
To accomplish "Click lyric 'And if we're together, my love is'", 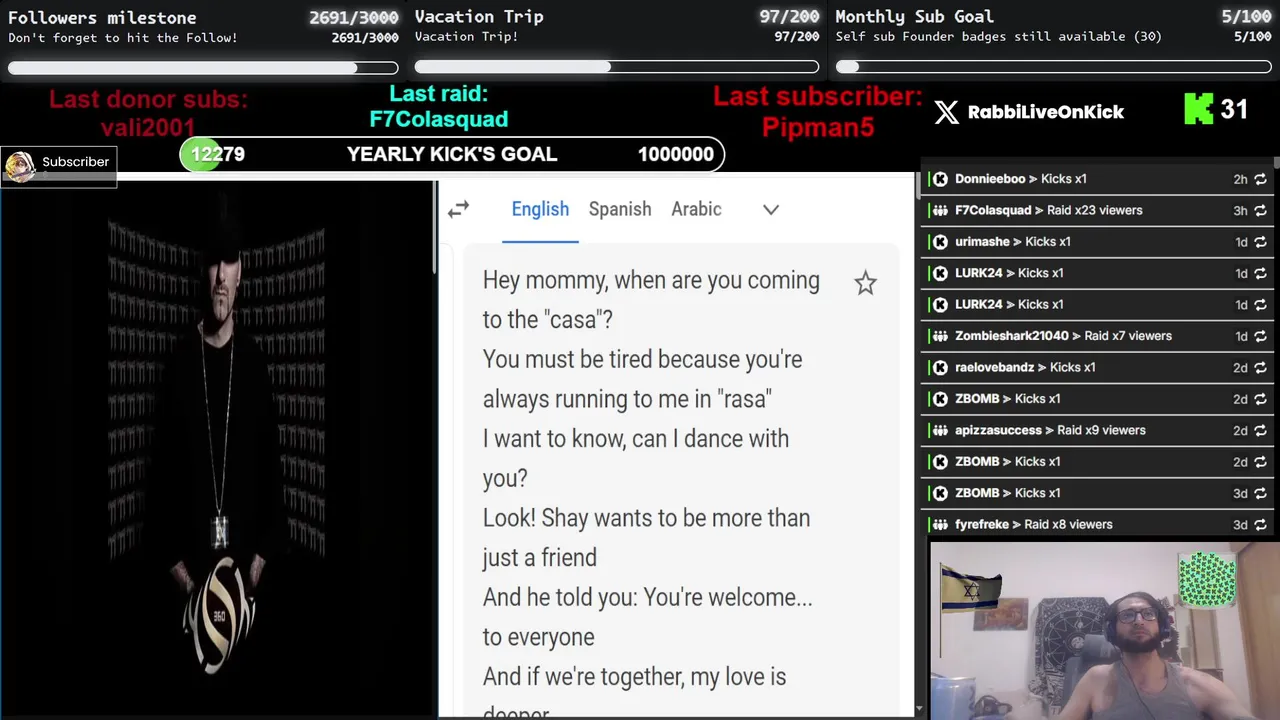I will click(634, 676).
